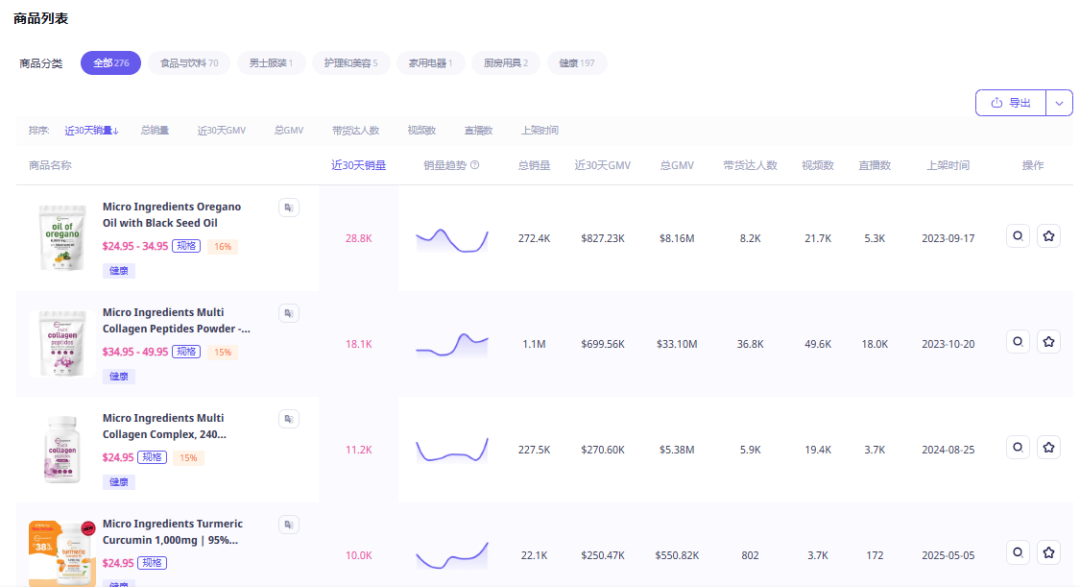Viewport: 1080px width, 587px height.
Task: Favorite the Oregano Oil product with star
Action: coord(1048,236)
